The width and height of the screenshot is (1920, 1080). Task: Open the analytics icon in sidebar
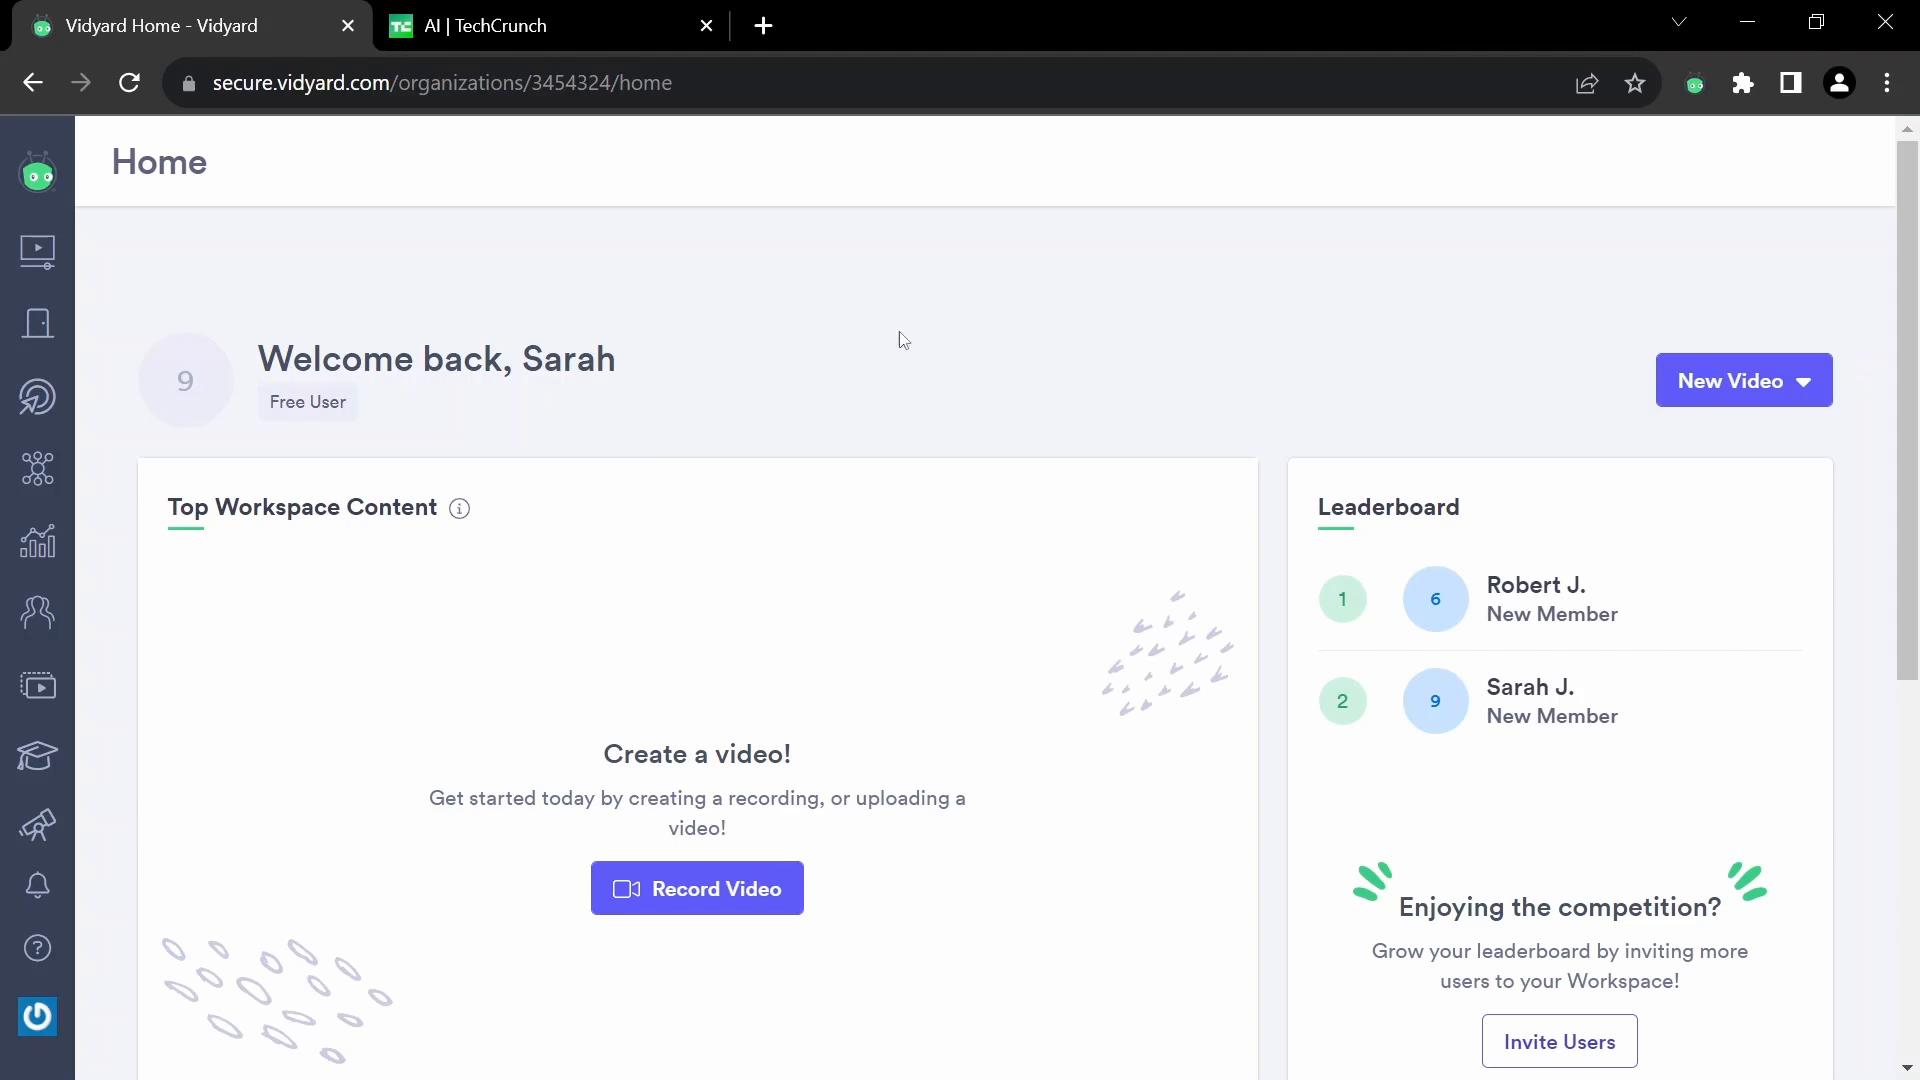point(37,539)
